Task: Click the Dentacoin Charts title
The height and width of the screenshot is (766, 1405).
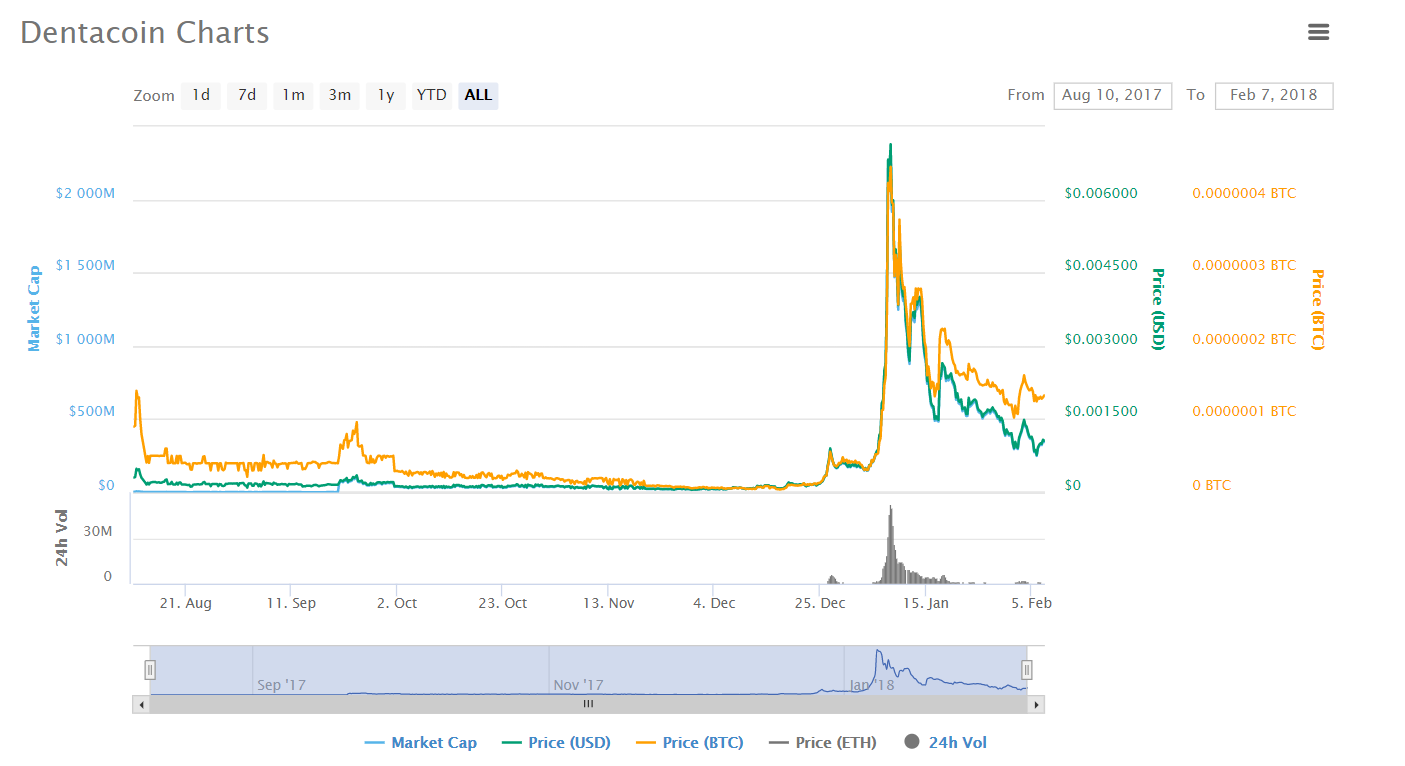Action: 145,32
